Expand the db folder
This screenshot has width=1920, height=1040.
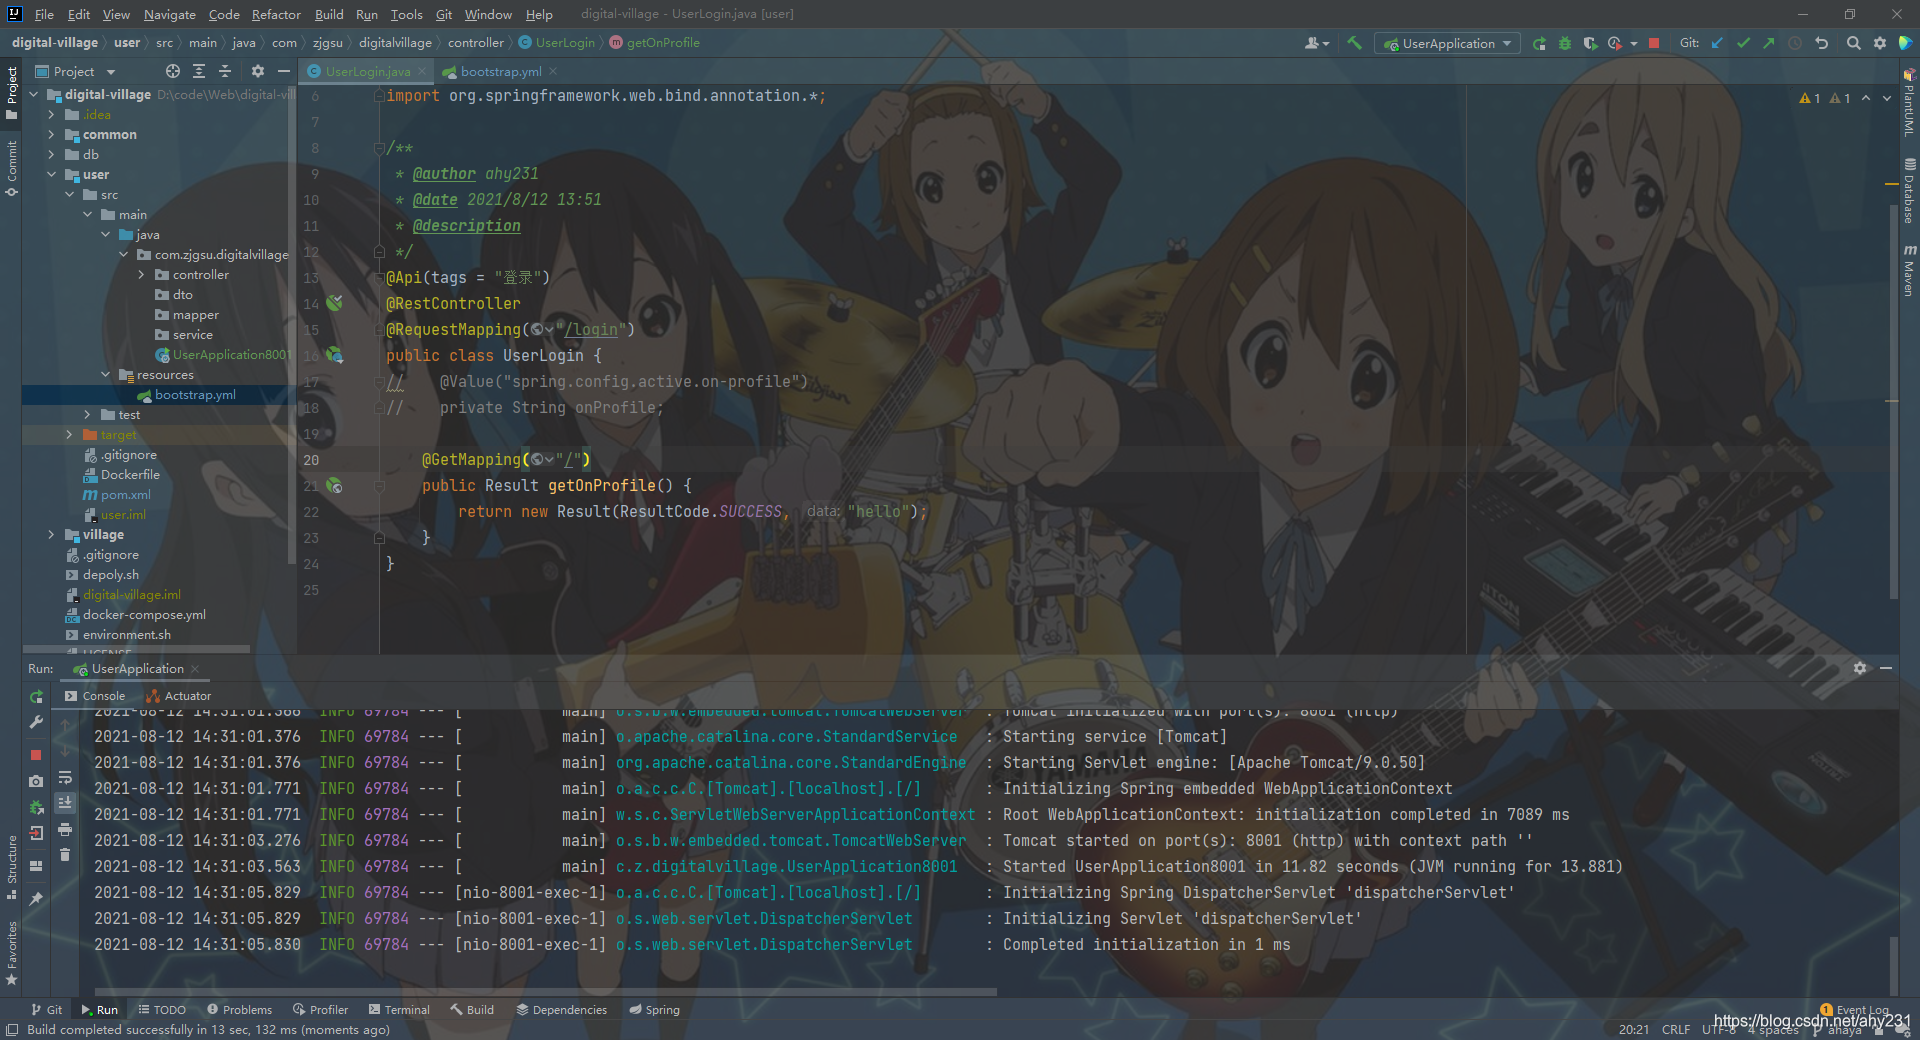tap(51, 154)
